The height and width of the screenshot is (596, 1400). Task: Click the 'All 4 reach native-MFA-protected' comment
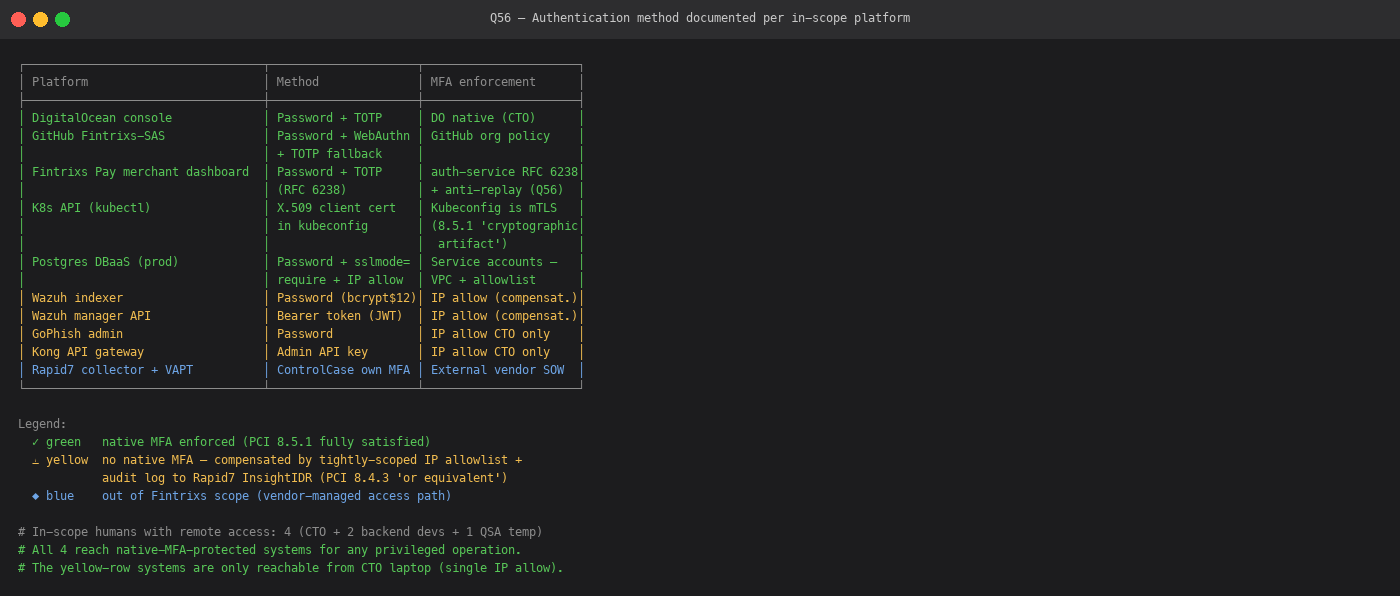click(x=270, y=550)
